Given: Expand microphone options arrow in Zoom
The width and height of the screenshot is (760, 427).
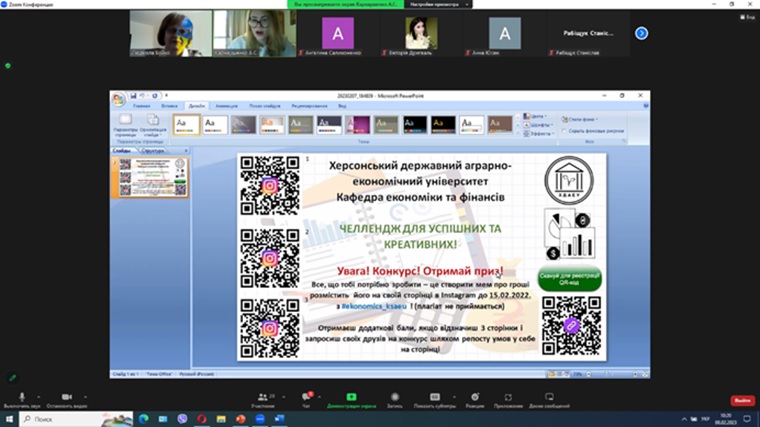Looking at the screenshot, I should (x=39, y=397).
